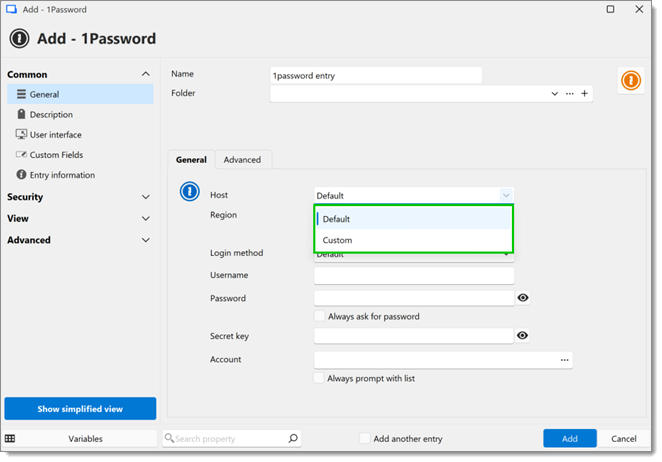Open the Account ellipsis browse button
The height and width of the screenshot is (462, 662).
pos(564,360)
